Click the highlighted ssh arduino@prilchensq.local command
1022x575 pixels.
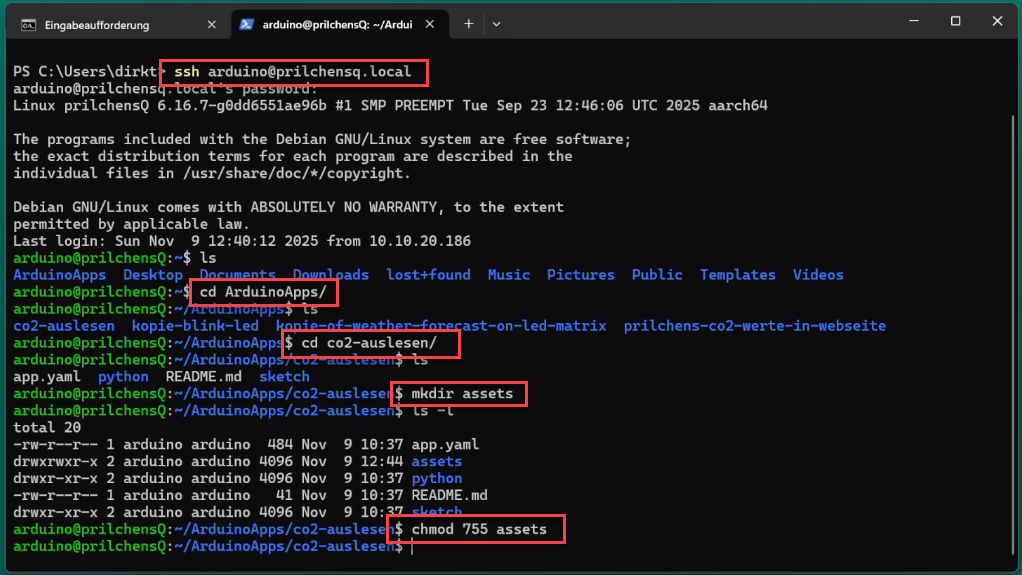[293, 72]
